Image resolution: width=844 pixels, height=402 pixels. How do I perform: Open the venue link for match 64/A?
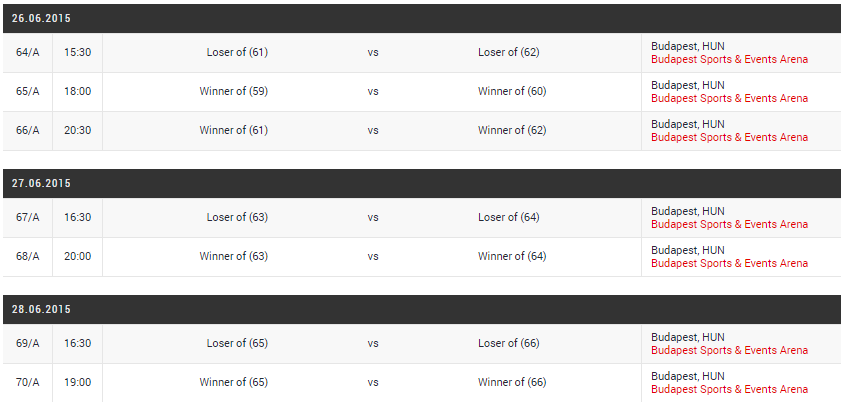click(729, 59)
